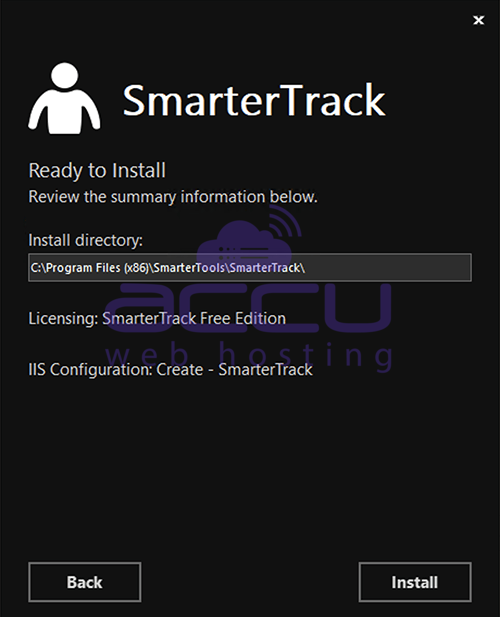This screenshot has height=617, width=500.
Task: Click the purple cloud watermark icon
Action: [x=244, y=242]
